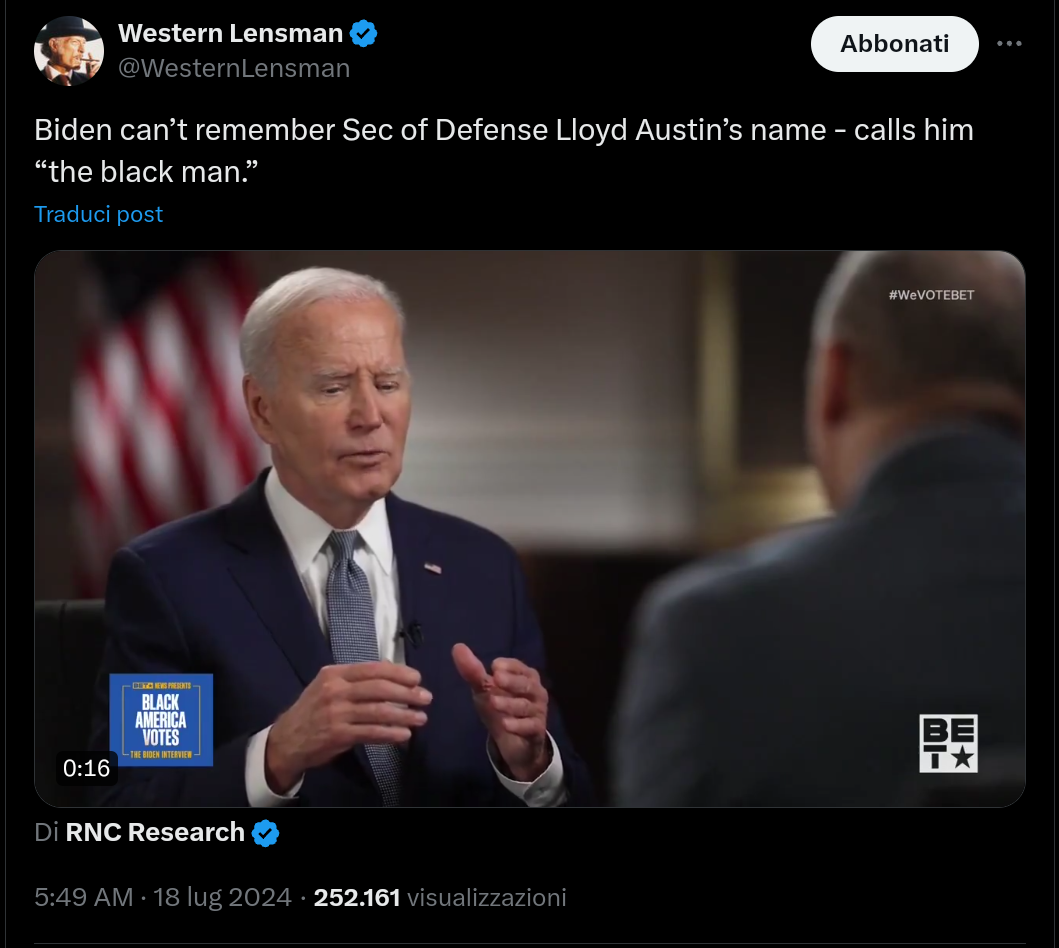Open the three-dot more options menu
This screenshot has width=1059, height=948.
pos(1010,43)
